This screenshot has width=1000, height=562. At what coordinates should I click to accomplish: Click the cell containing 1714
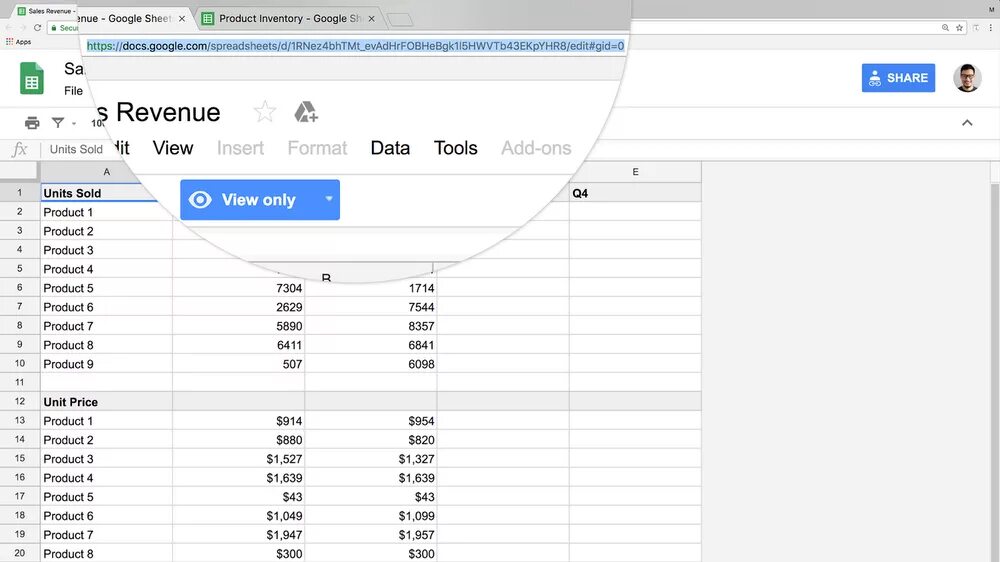[371, 288]
